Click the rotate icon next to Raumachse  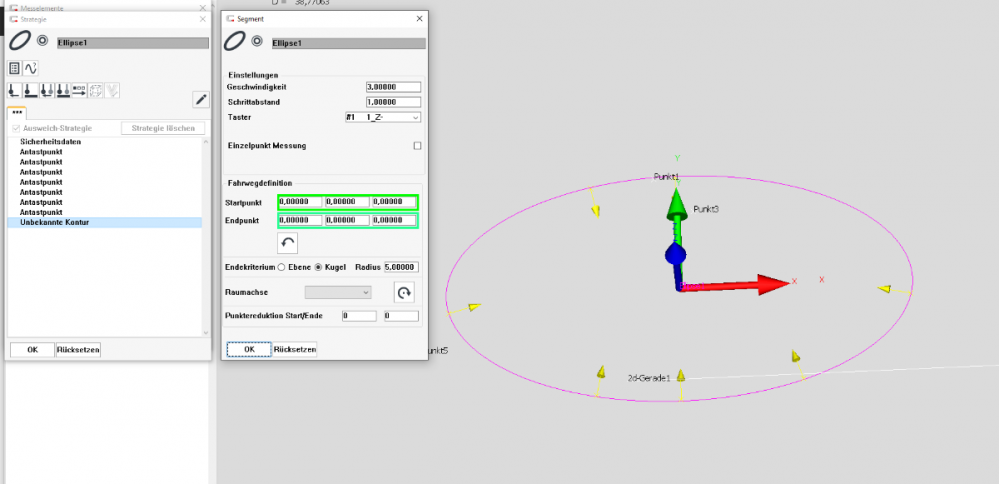coord(403,292)
